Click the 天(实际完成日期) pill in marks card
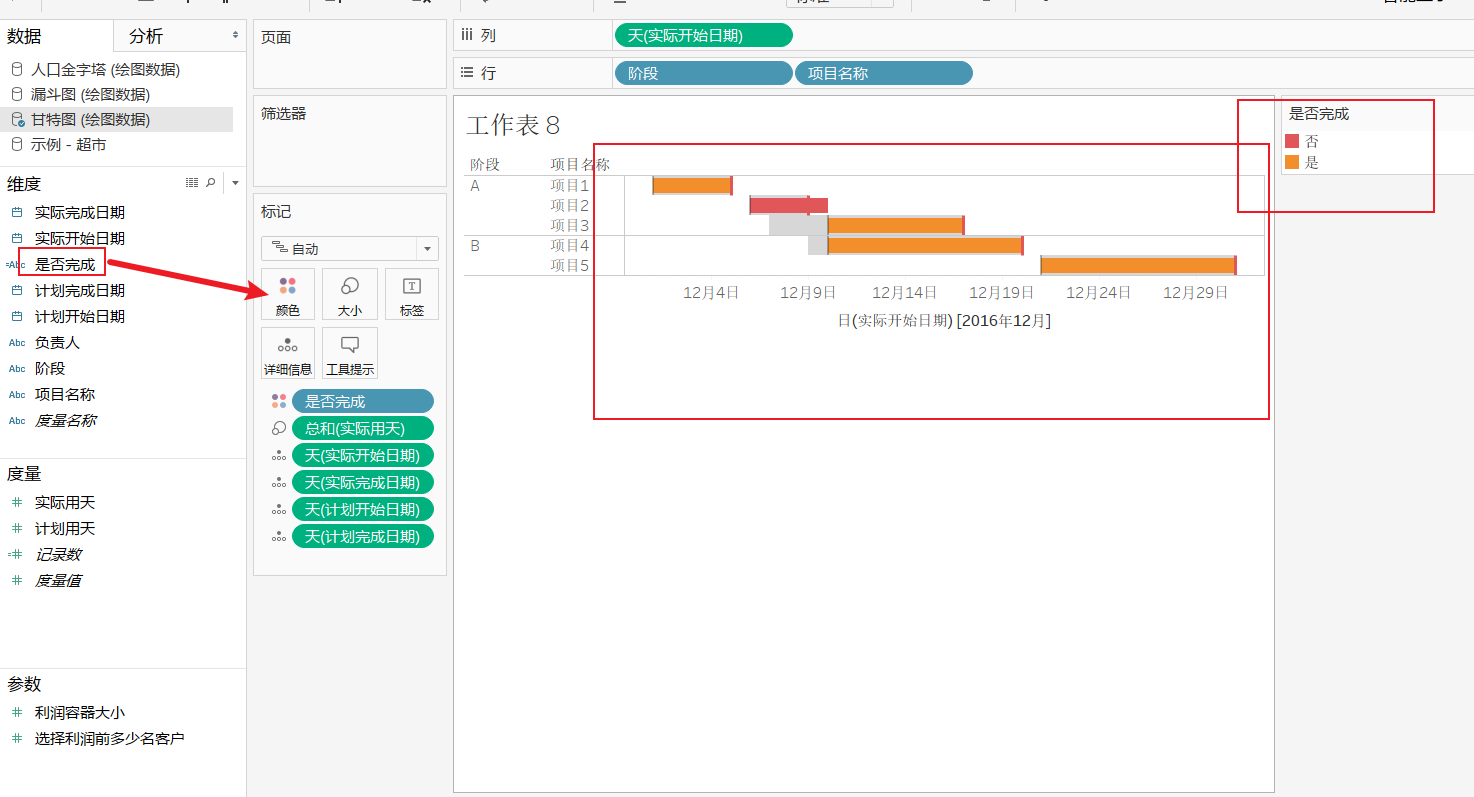 pyautogui.click(x=363, y=482)
